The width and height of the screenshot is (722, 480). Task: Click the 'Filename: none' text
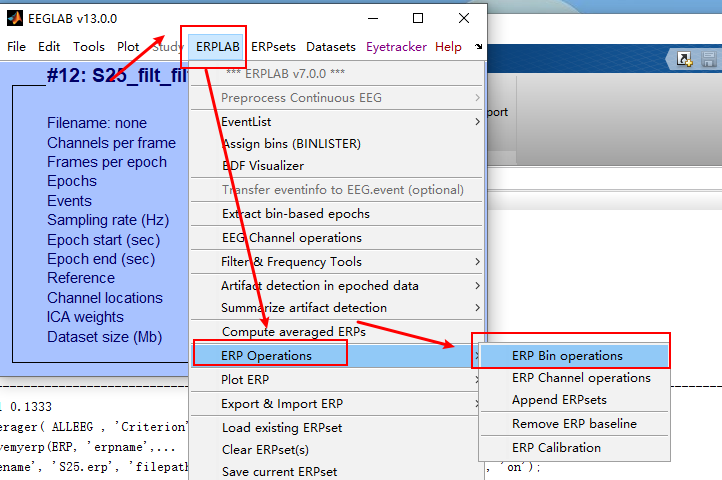(x=97, y=123)
